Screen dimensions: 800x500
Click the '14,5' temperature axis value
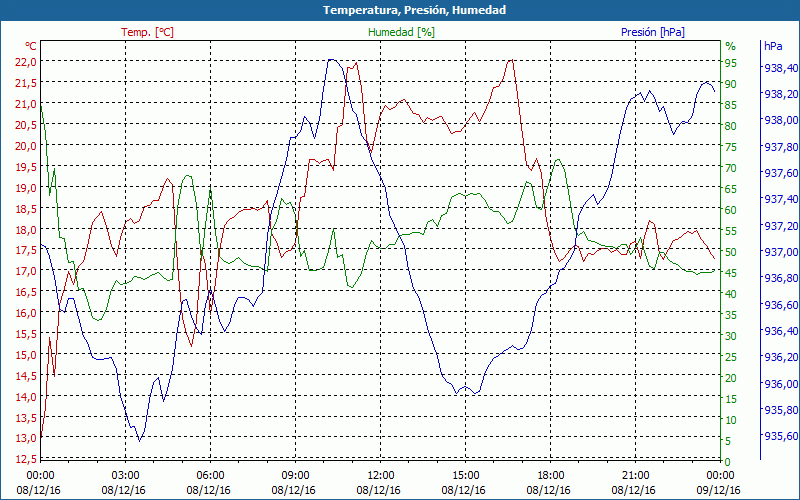click(26, 376)
